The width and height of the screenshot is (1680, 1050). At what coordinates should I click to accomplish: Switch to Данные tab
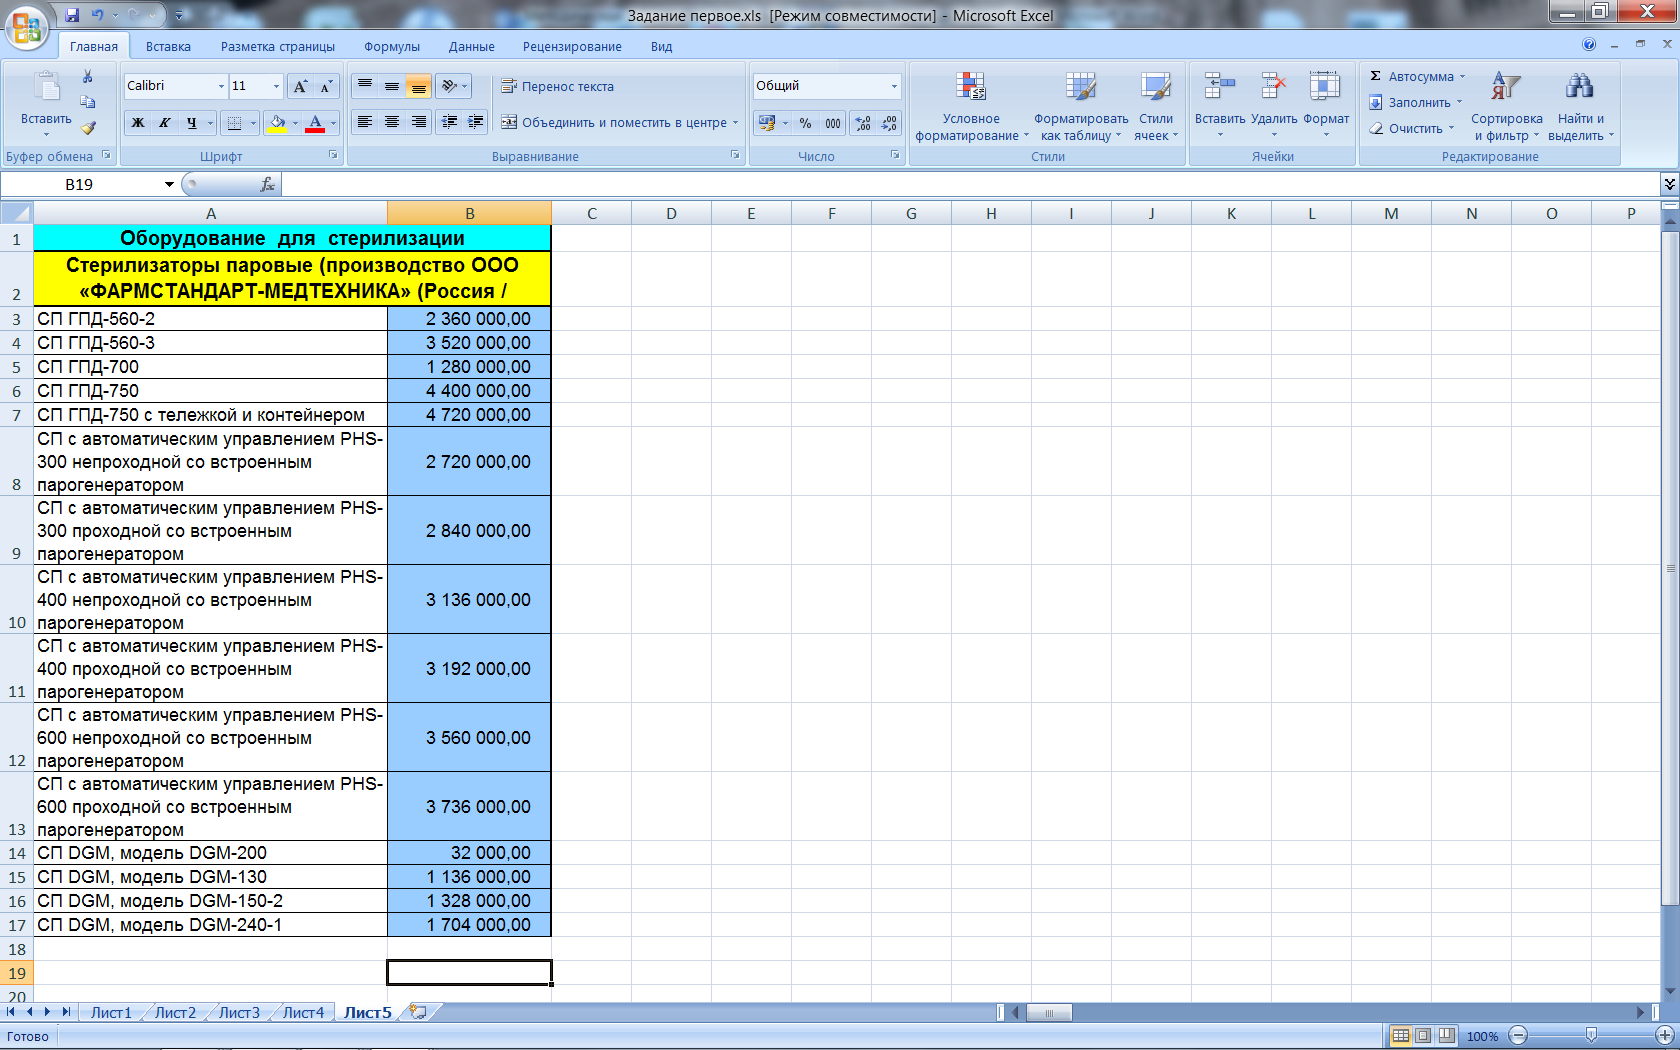[x=471, y=46]
